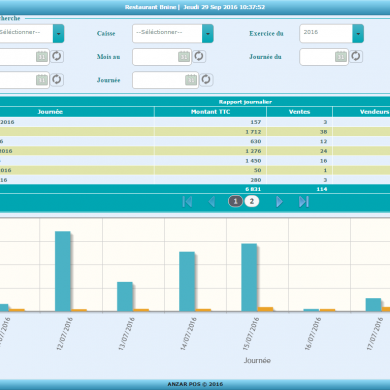Screen dimensions: 390x390
Task: Select page 2 of the report
Action: coord(252,201)
